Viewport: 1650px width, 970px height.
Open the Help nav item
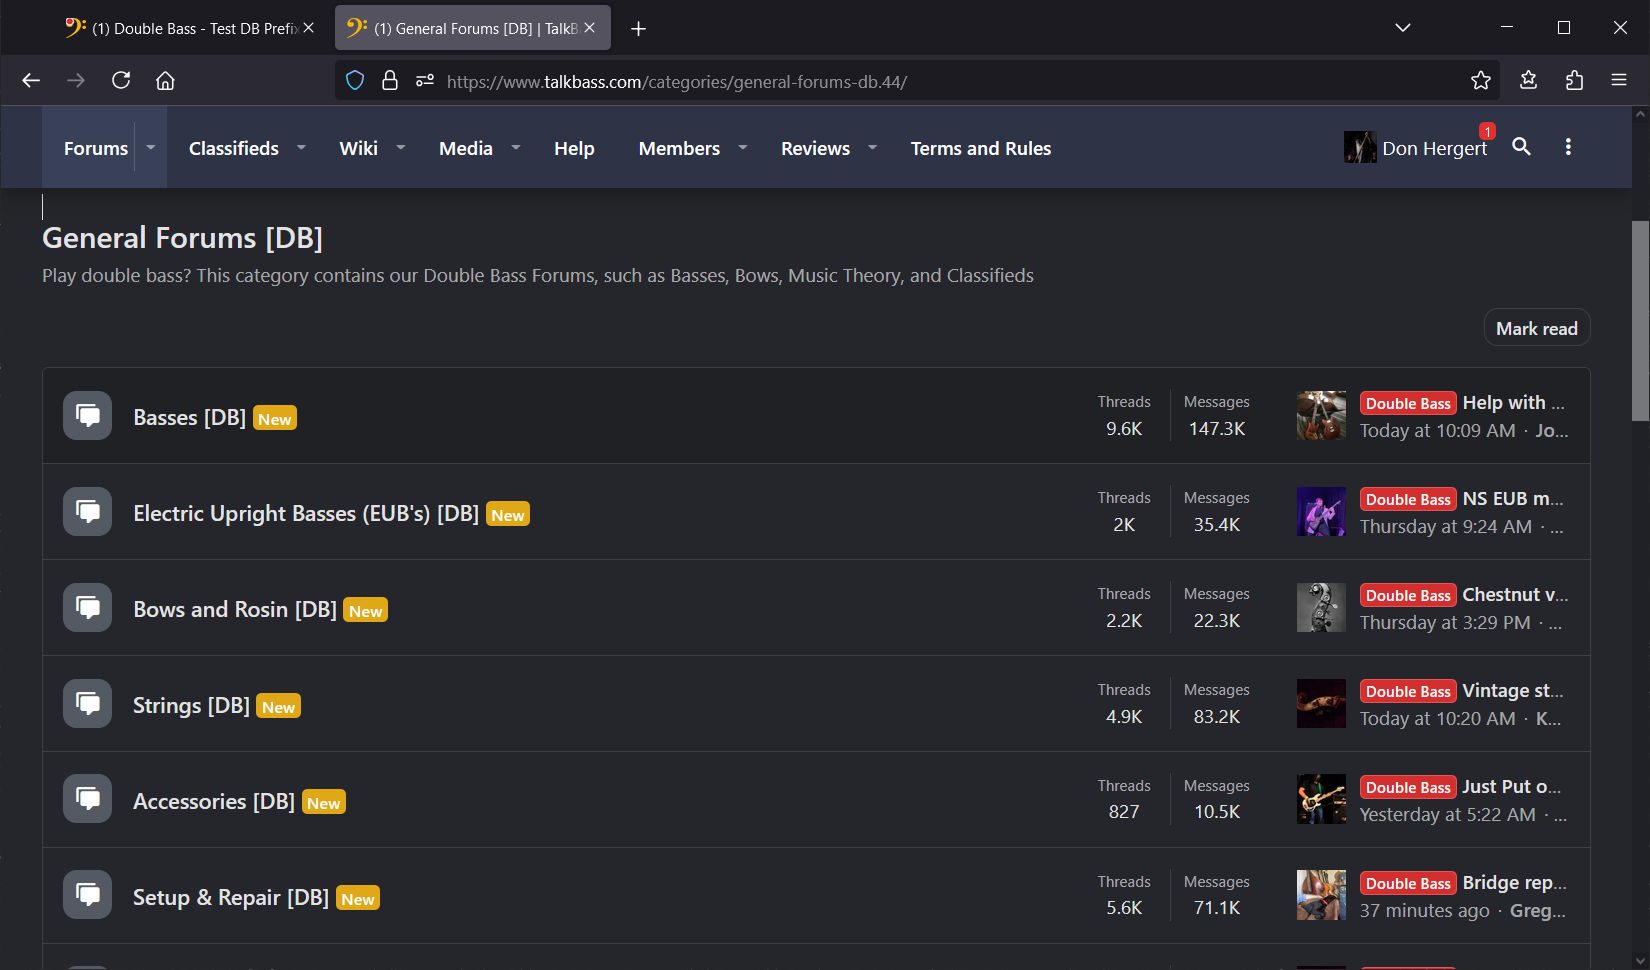click(574, 148)
